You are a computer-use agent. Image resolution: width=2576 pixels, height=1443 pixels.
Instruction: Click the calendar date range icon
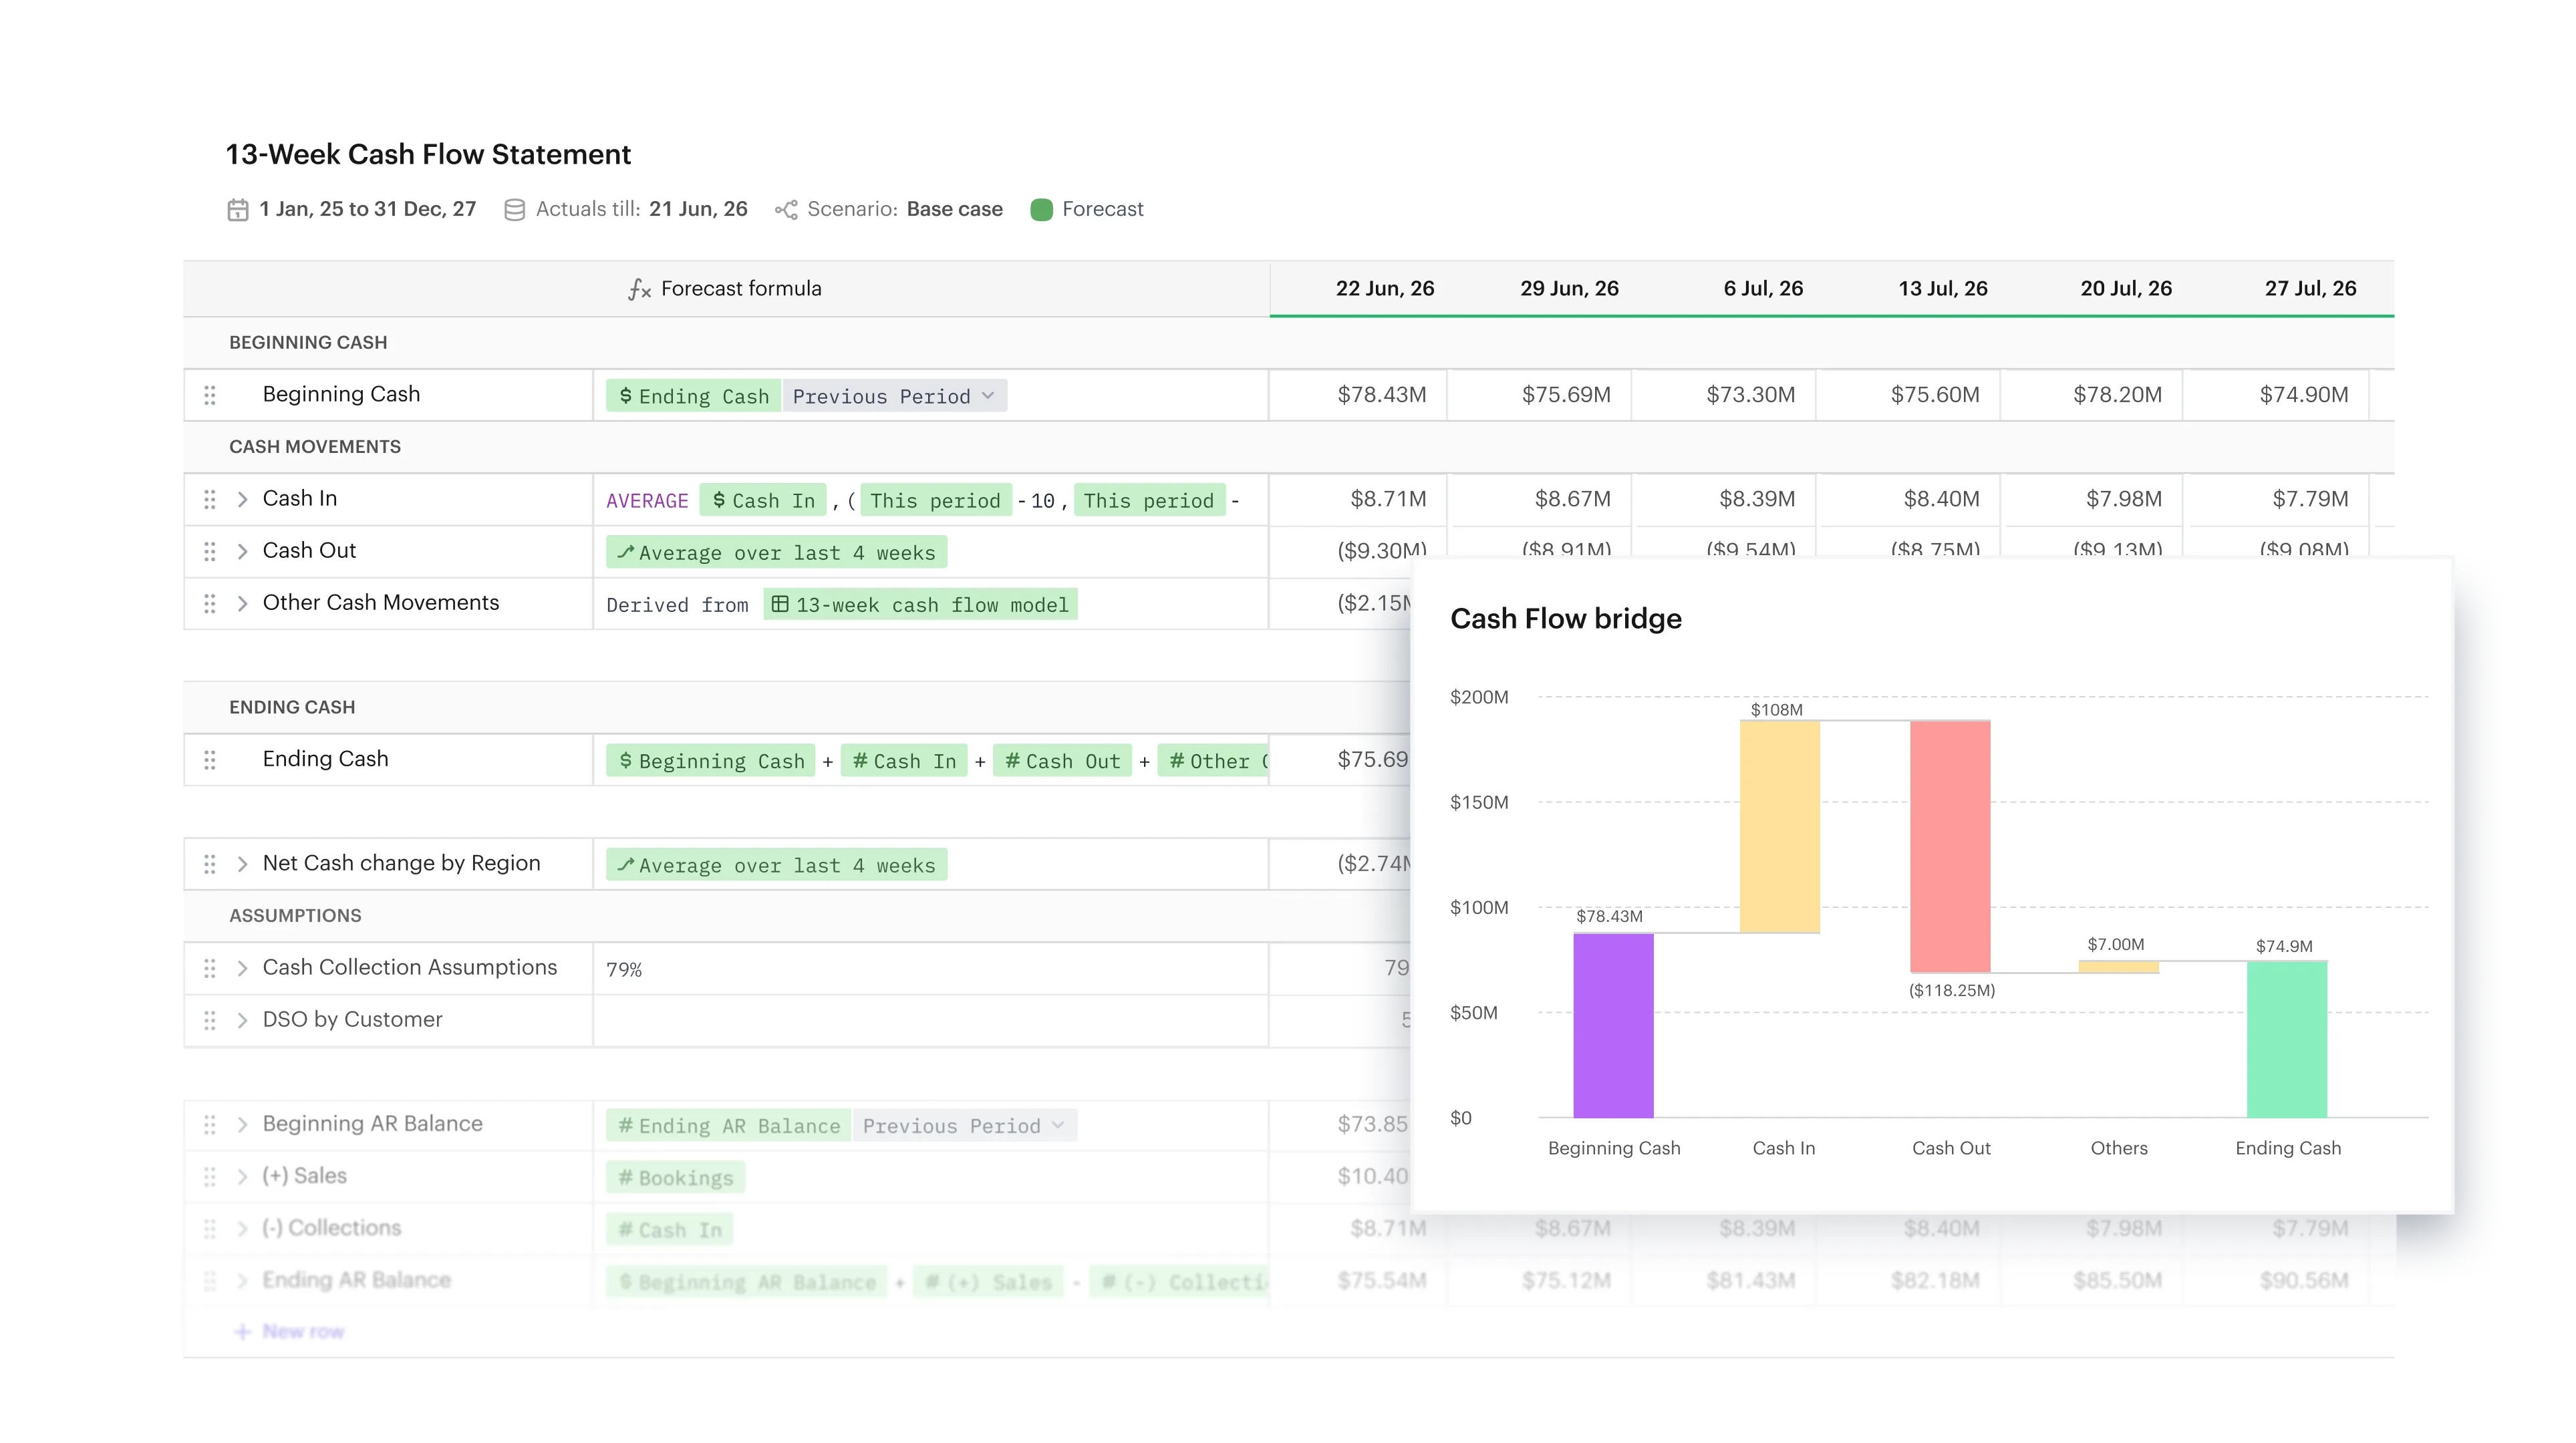coord(237,209)
